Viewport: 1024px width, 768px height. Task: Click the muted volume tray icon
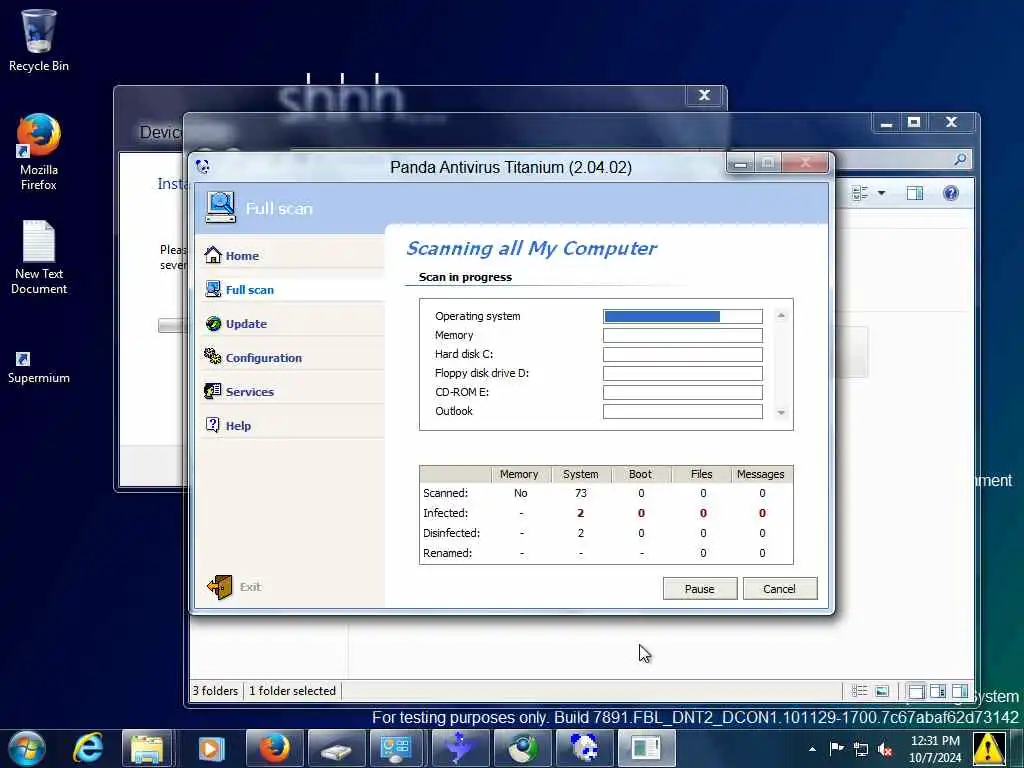[x=886, y=749]
